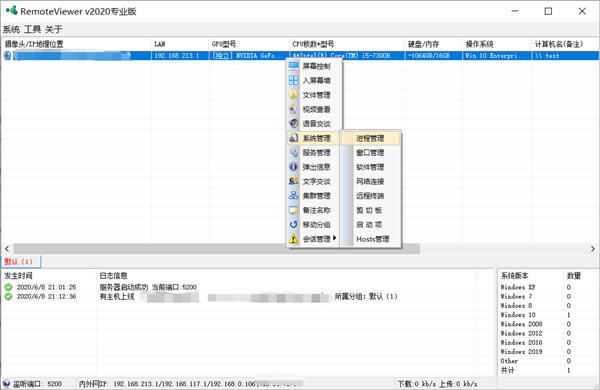Image resolution: width=600 pixels, height=390 pixels.
Task: Click the horizontal scrollbar left arrow
Action: pyautogui.click(x=7, y=248)
